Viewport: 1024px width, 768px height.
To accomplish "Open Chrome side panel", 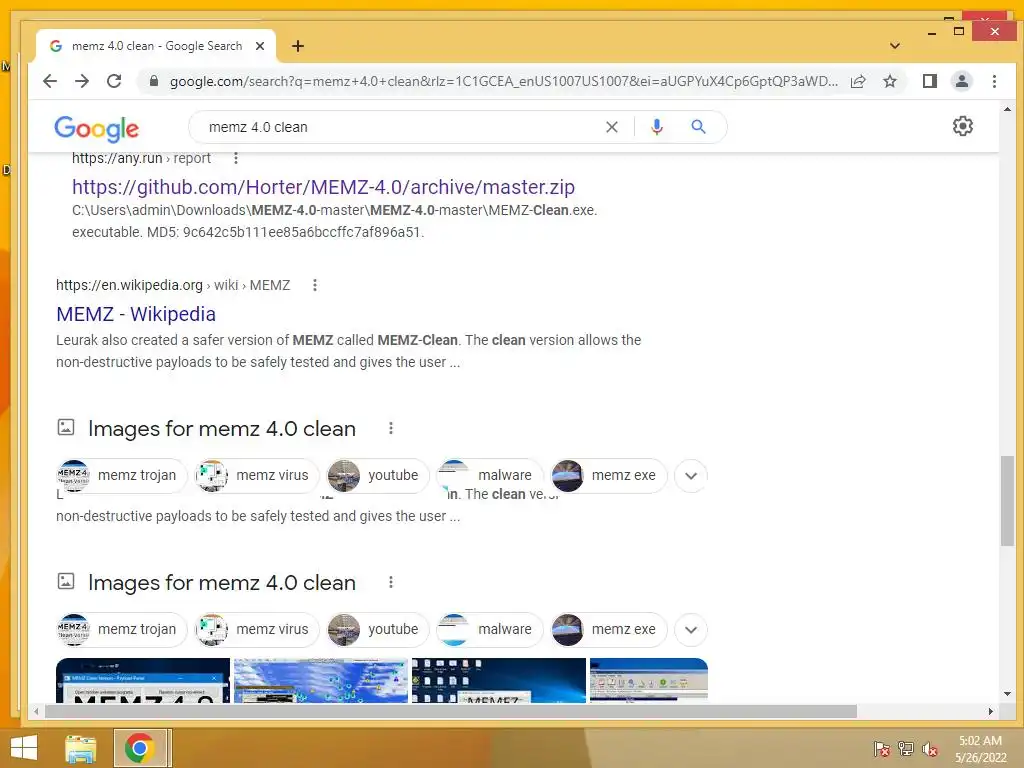I will pos(930,81).
